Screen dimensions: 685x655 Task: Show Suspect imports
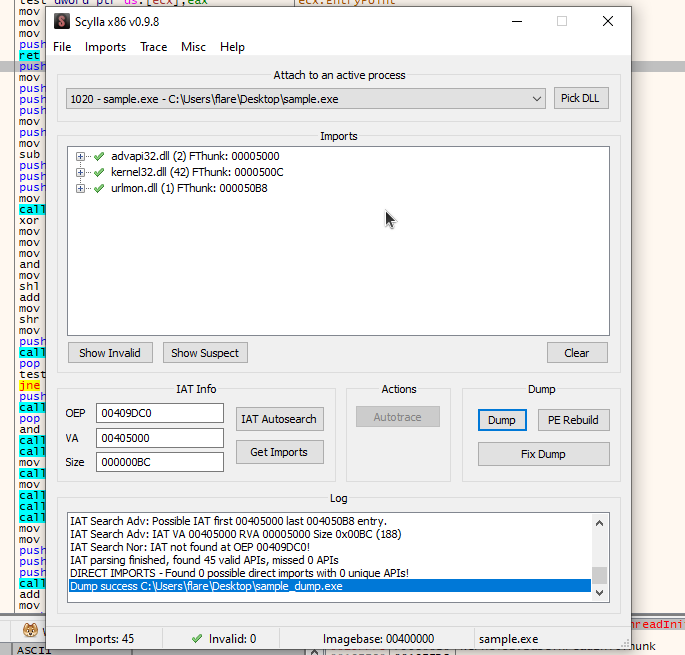(x=205, y=353)
